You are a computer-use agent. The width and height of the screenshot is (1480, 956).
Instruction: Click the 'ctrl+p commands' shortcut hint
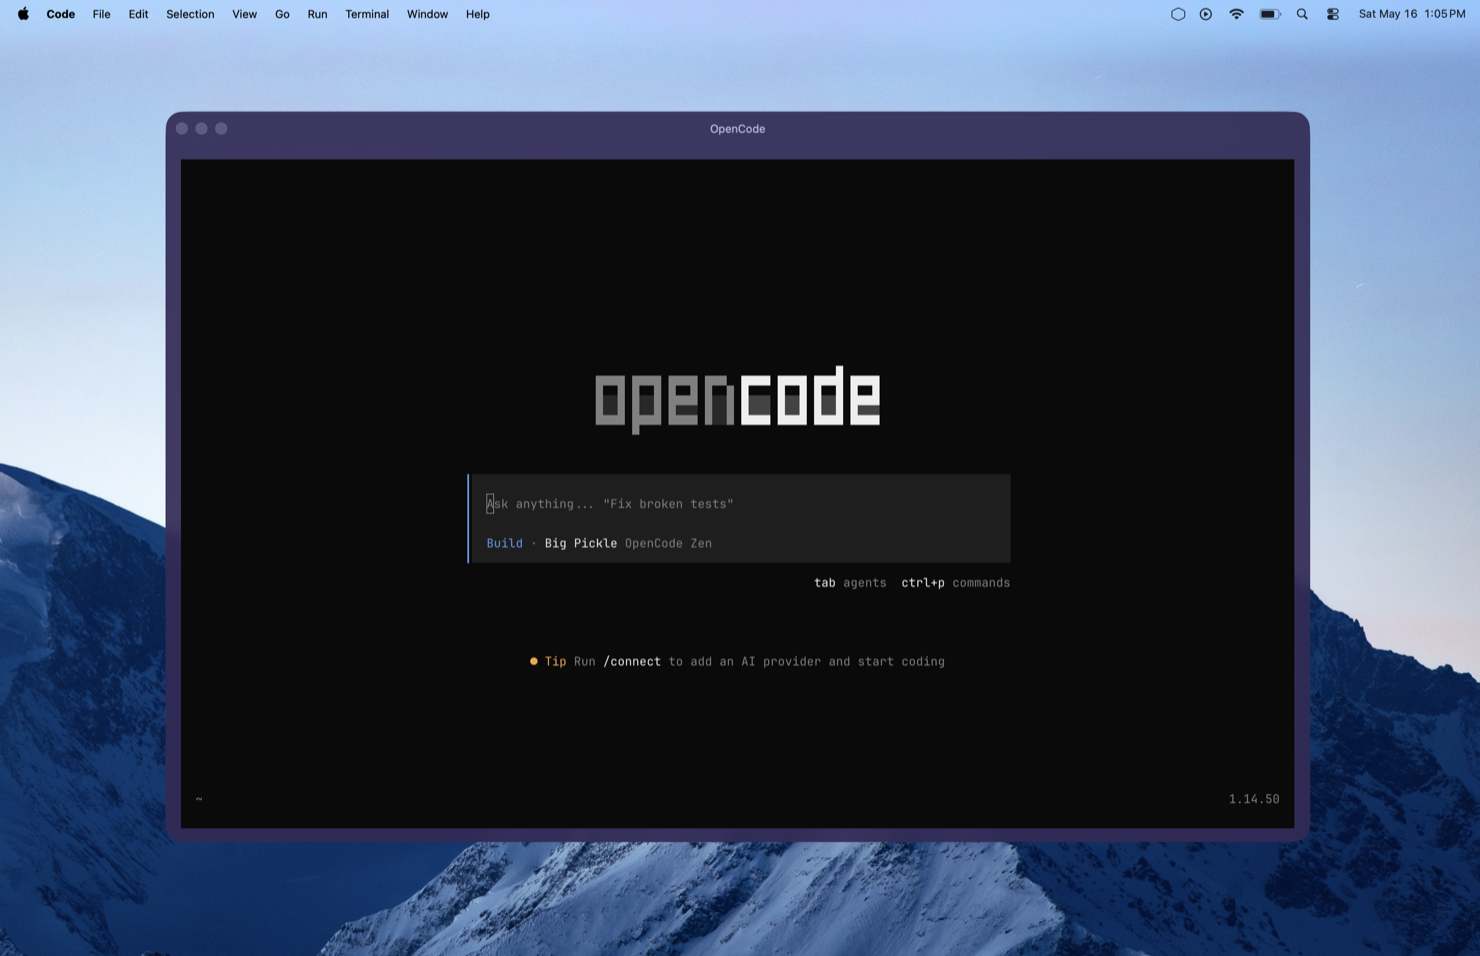pos(955,583)
